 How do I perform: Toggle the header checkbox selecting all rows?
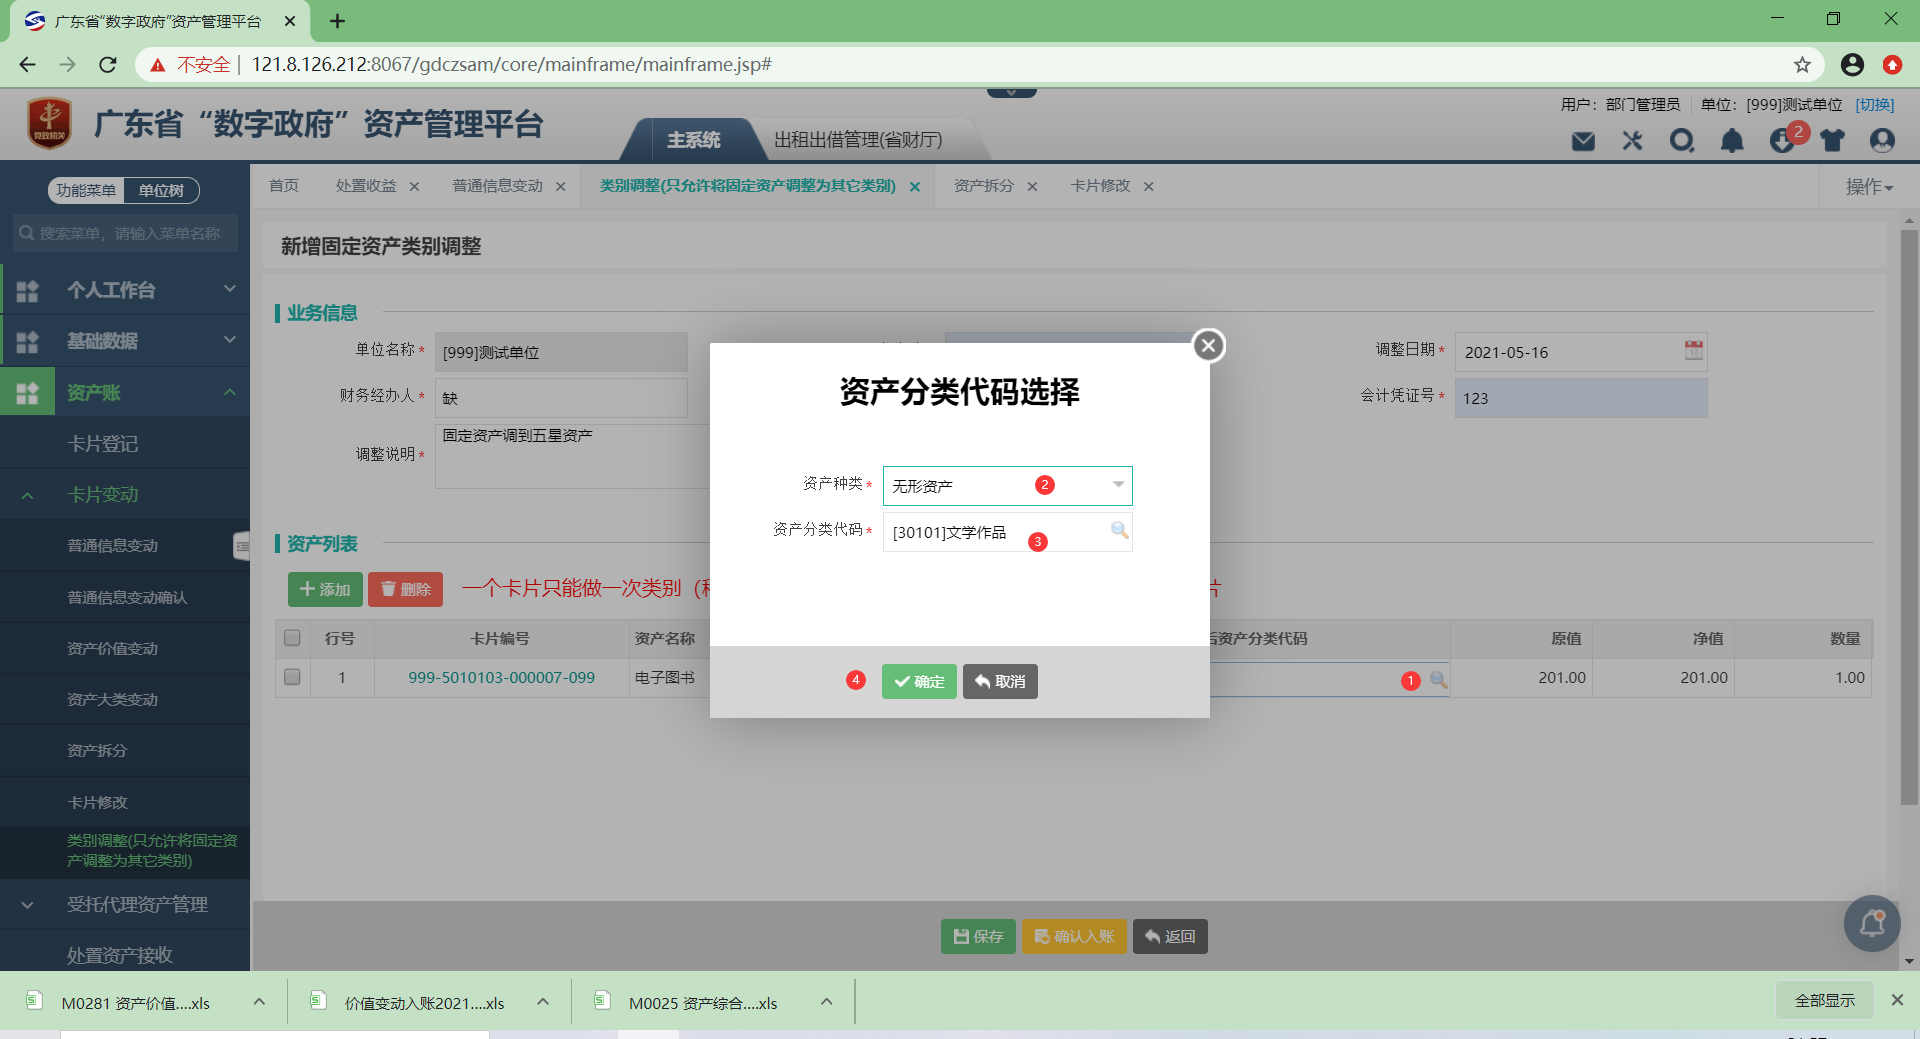292,638
